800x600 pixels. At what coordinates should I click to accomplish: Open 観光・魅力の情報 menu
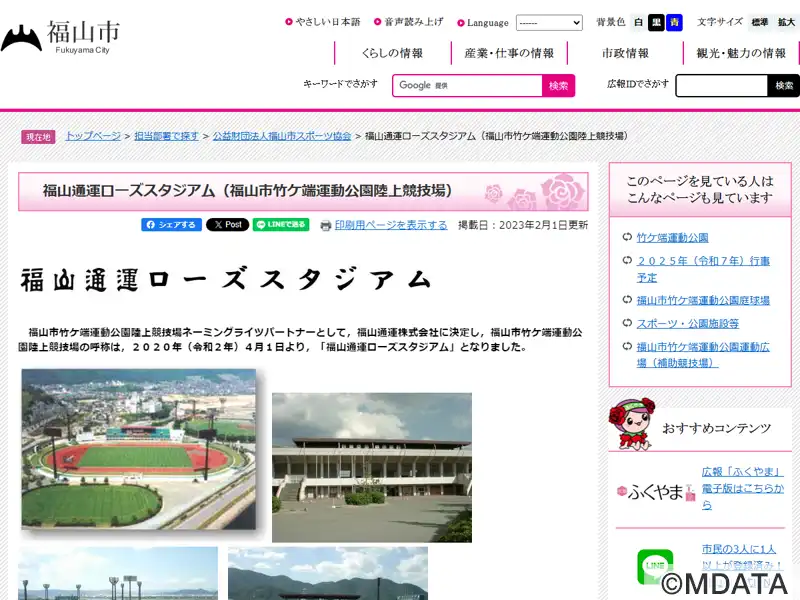pyautogui.click(x=741, y=53)
